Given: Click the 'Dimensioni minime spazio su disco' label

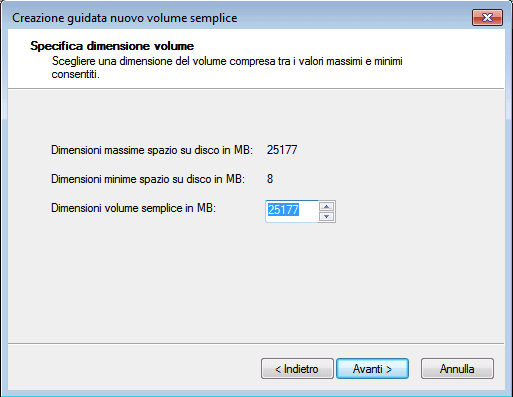Looking at the screenshot, I should click(148, 179).
